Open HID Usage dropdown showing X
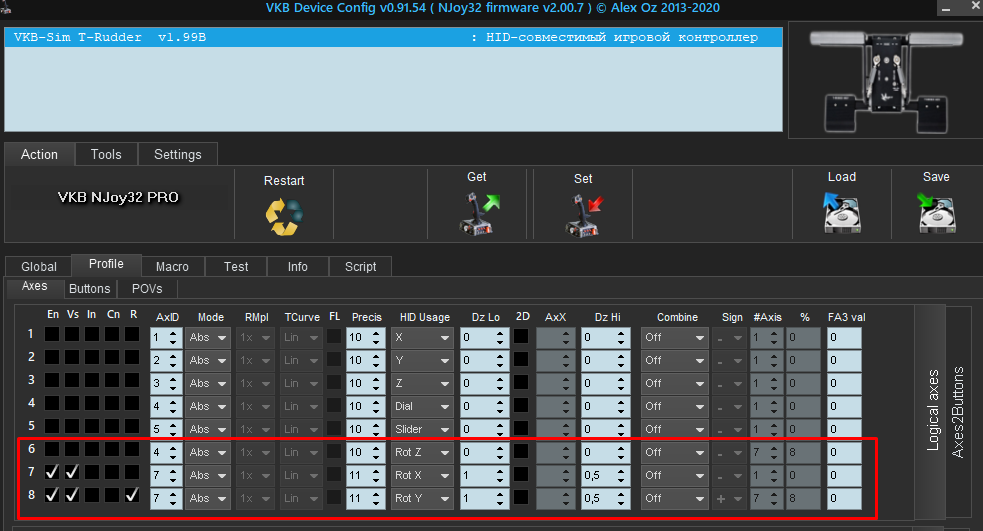This screenshot has width=983, height=531. [422, 337]
